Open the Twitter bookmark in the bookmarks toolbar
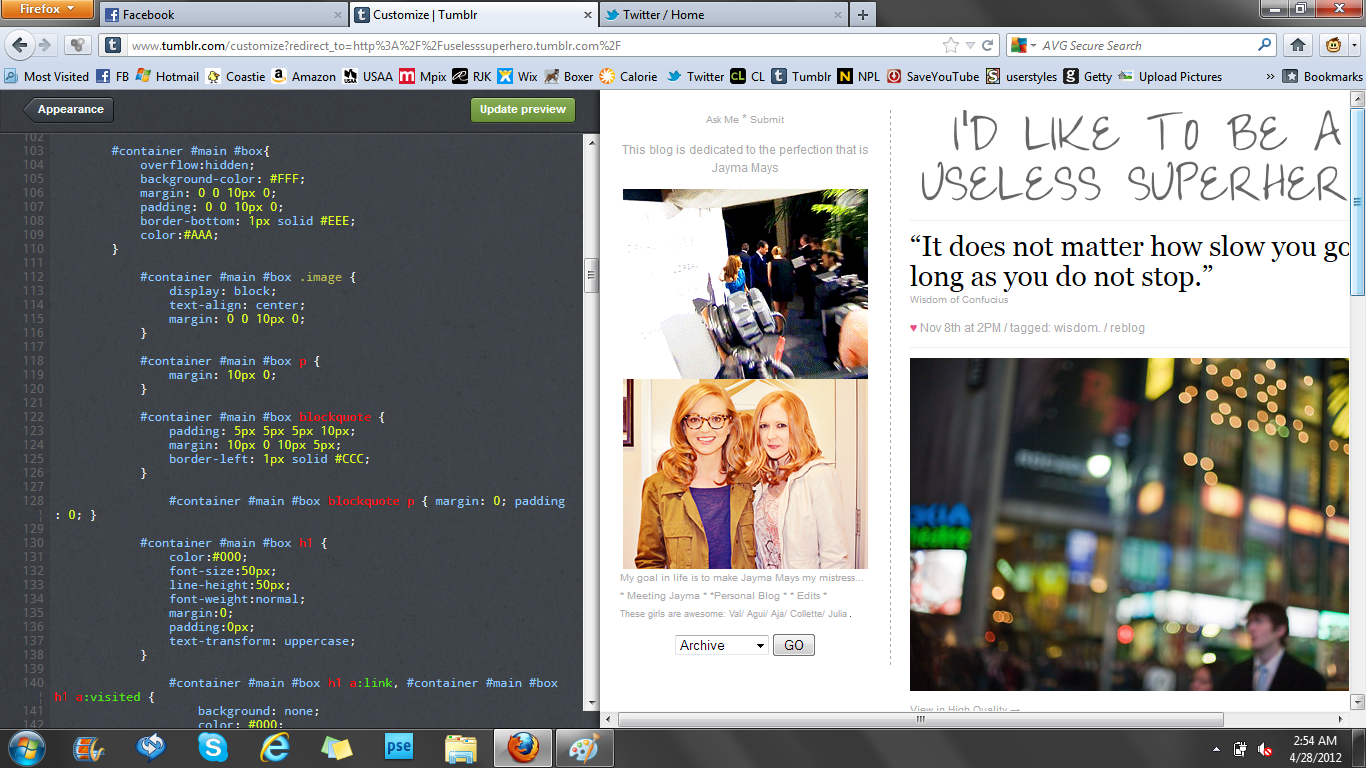Screen dimensions: 1366x768 (695, 76)
